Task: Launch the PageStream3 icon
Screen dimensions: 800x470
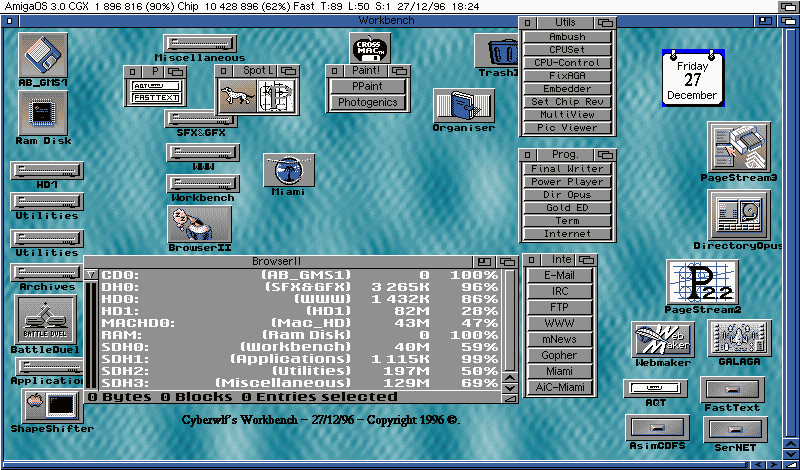Action: pyautogui.click(x=739, y=147)
